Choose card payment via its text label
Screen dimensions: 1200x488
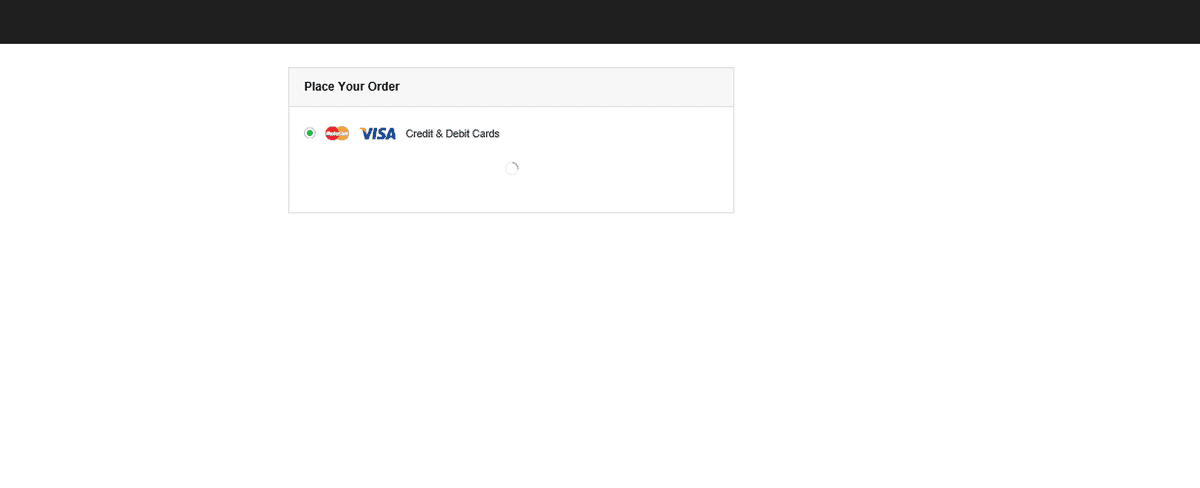tap(452, 134)
